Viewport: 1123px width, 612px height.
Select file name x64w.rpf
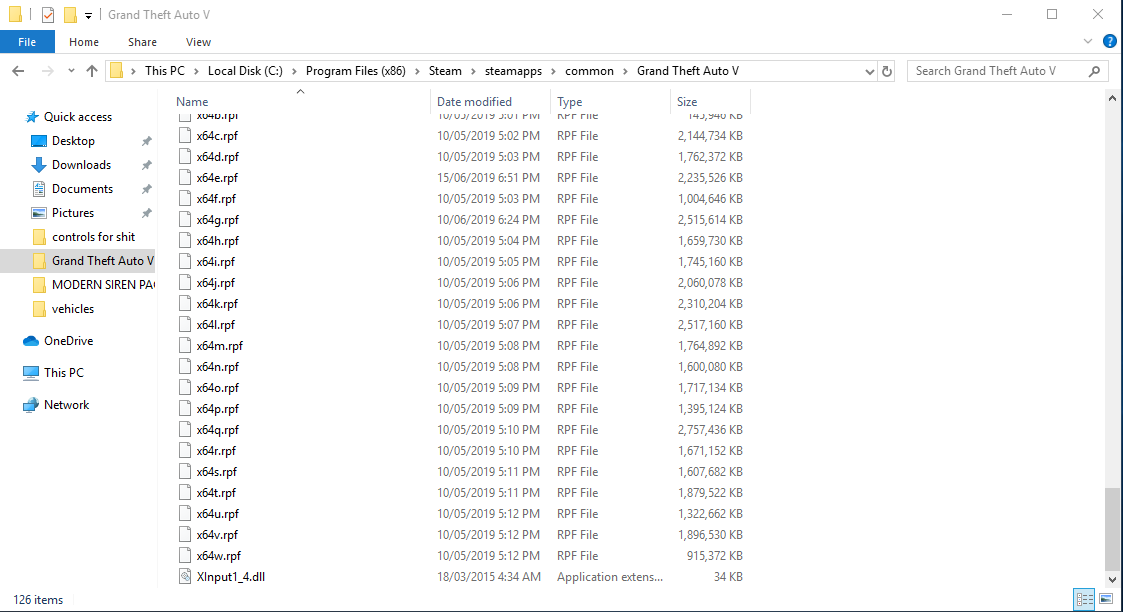218,556
